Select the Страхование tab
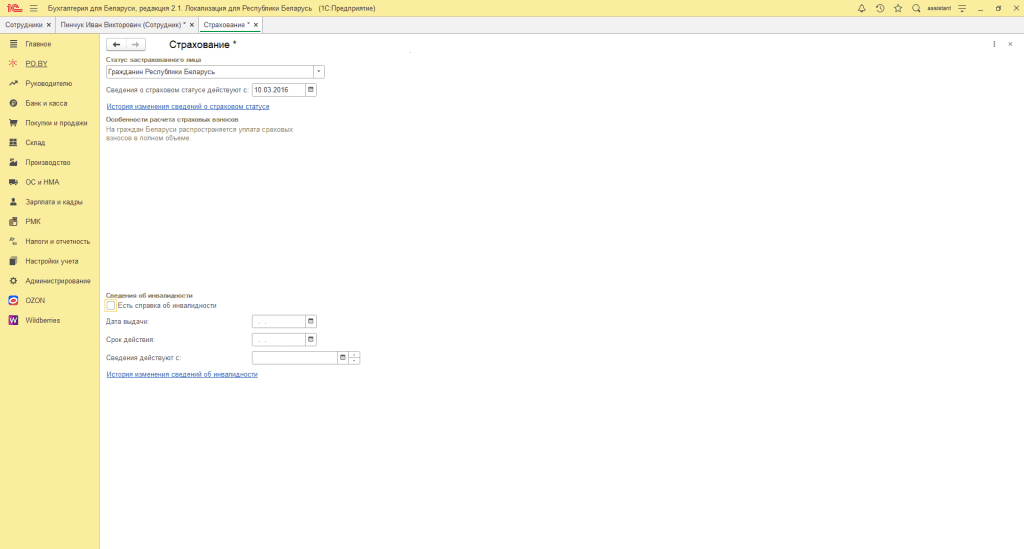1024x549 pixels. pyautogui.click(x=226, y=25)
